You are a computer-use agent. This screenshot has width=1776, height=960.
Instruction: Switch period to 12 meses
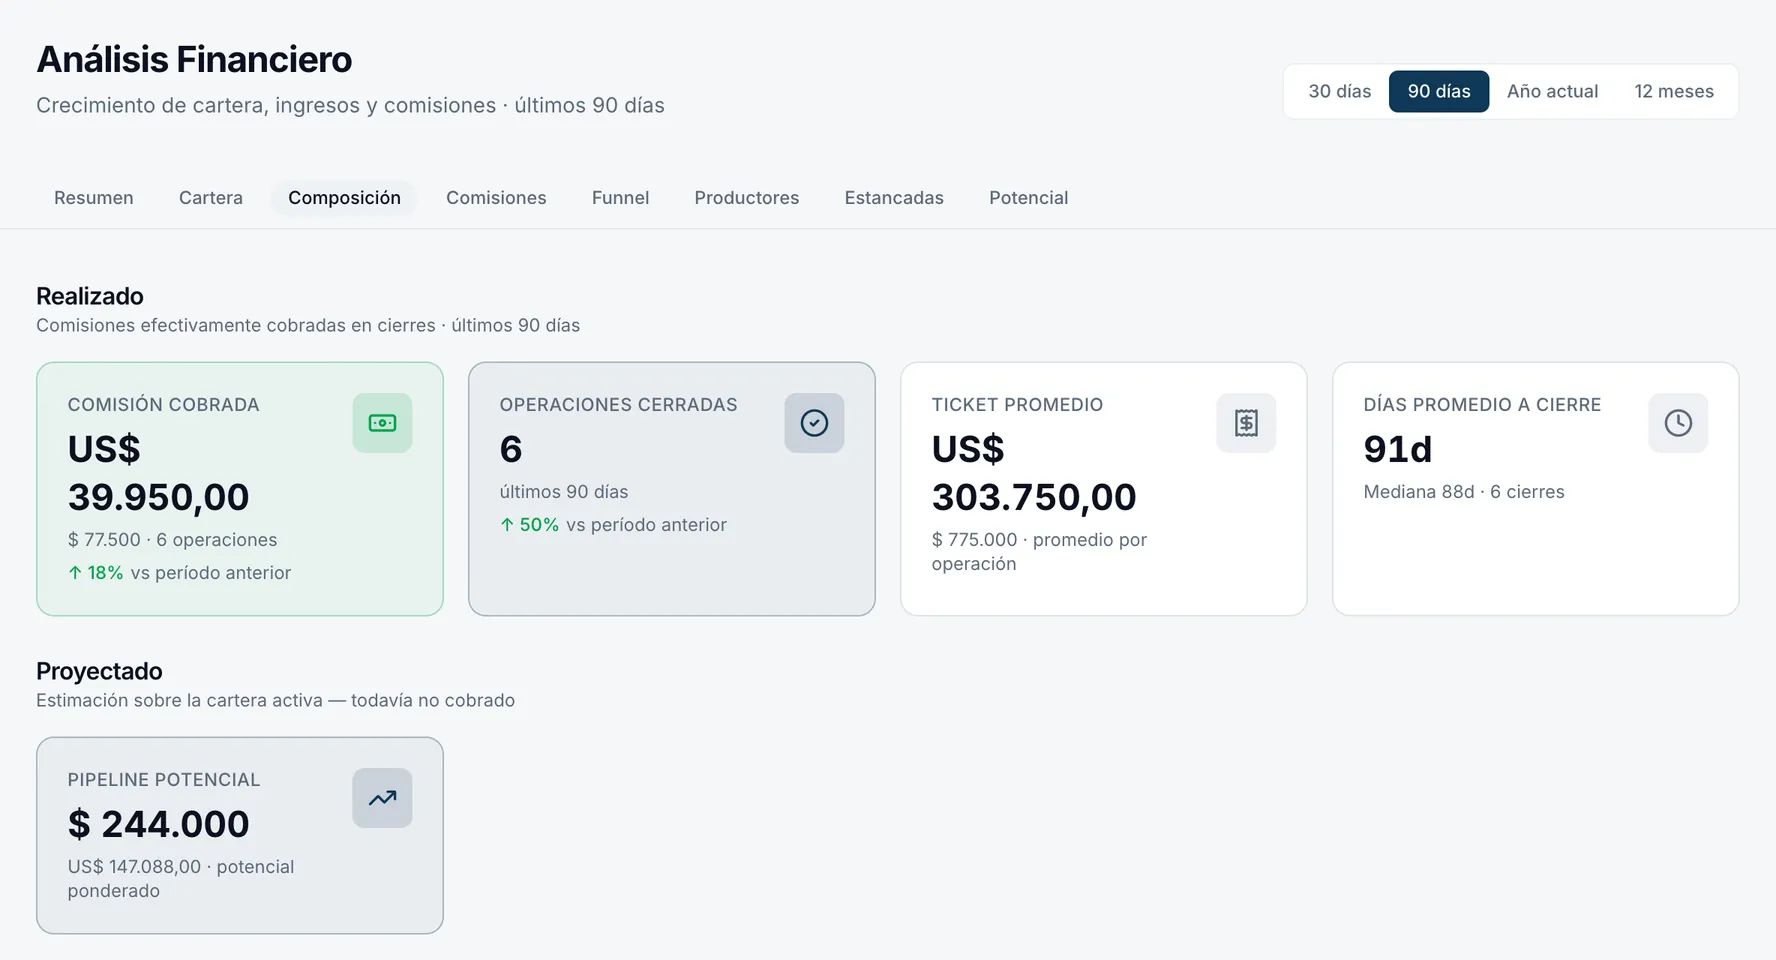1674,91
